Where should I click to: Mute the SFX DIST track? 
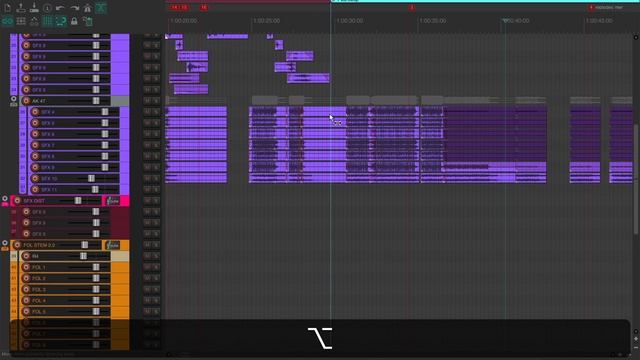(x=147, y=201)
